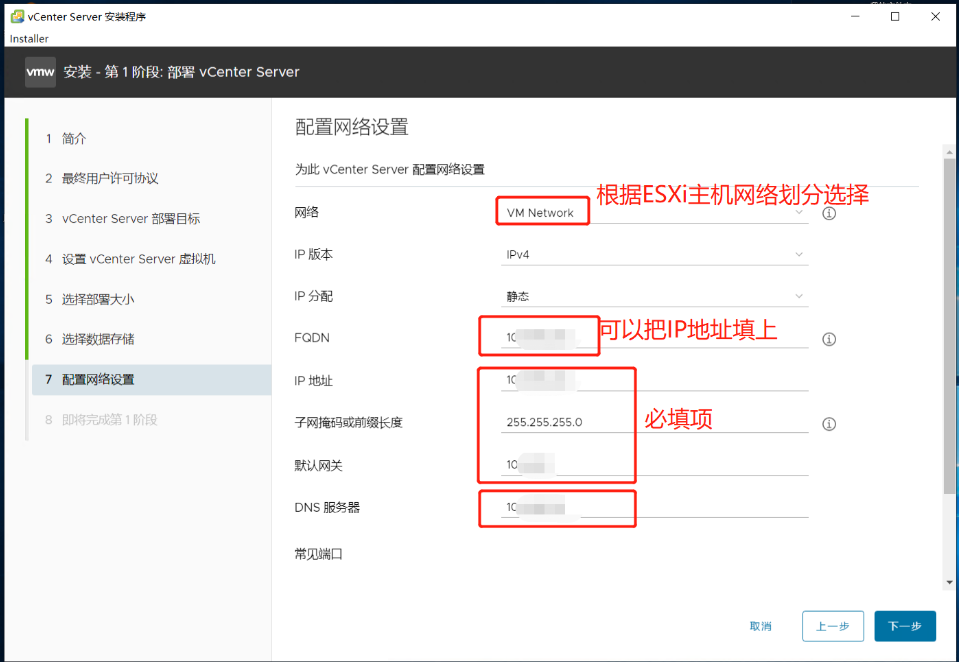
Task: Click the 配置网络设置 page heading
Action: (352, 127)
